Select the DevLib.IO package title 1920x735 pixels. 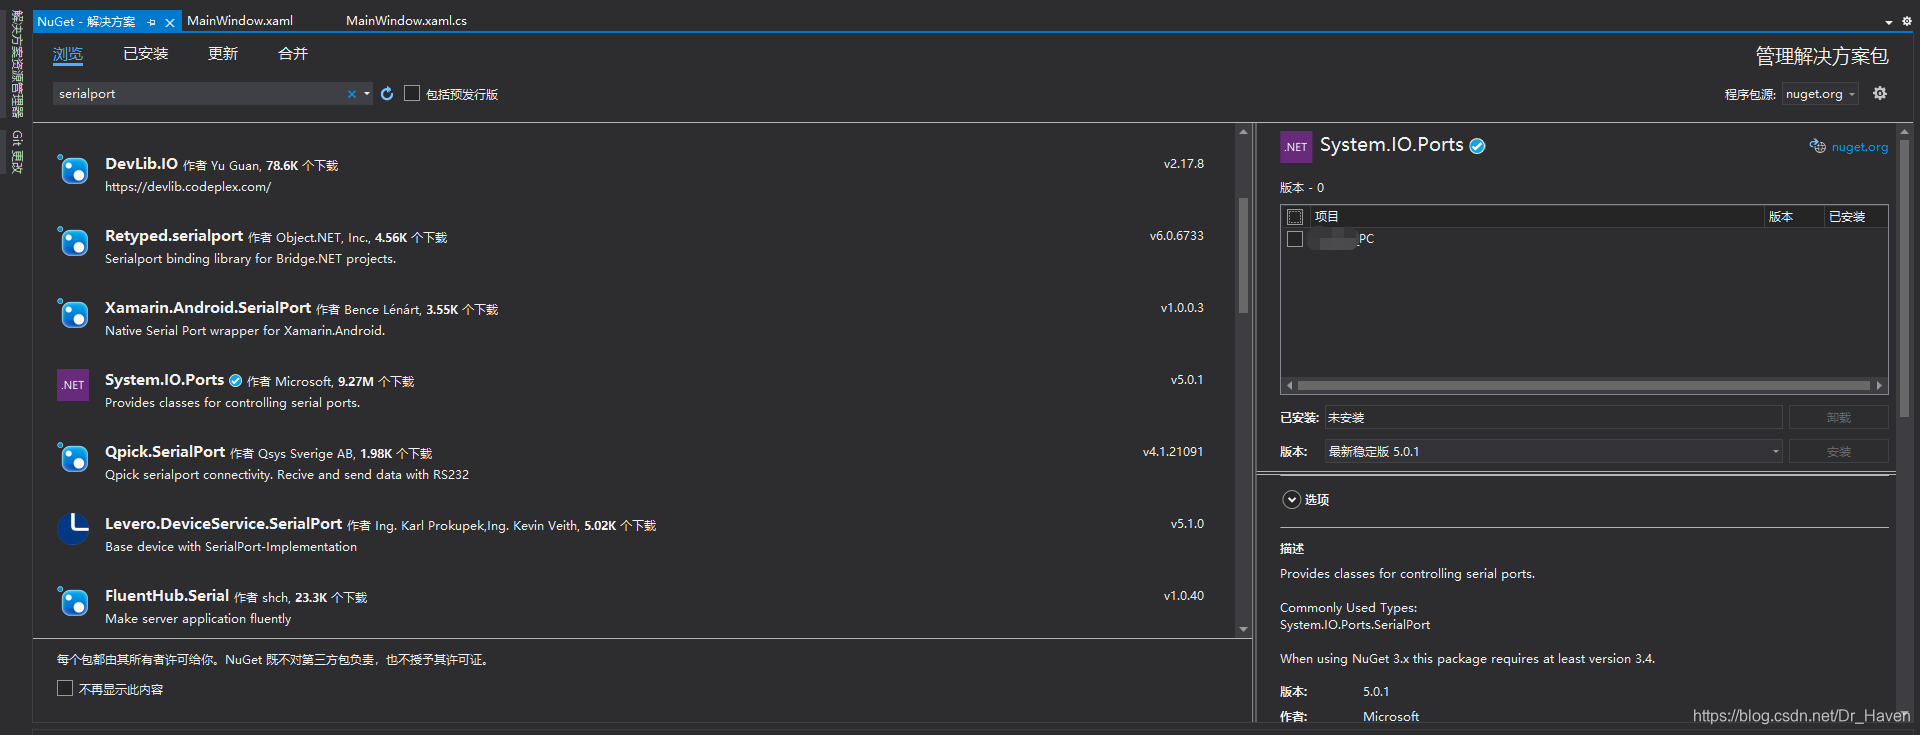pyautogui.click(x=141, y=164)
